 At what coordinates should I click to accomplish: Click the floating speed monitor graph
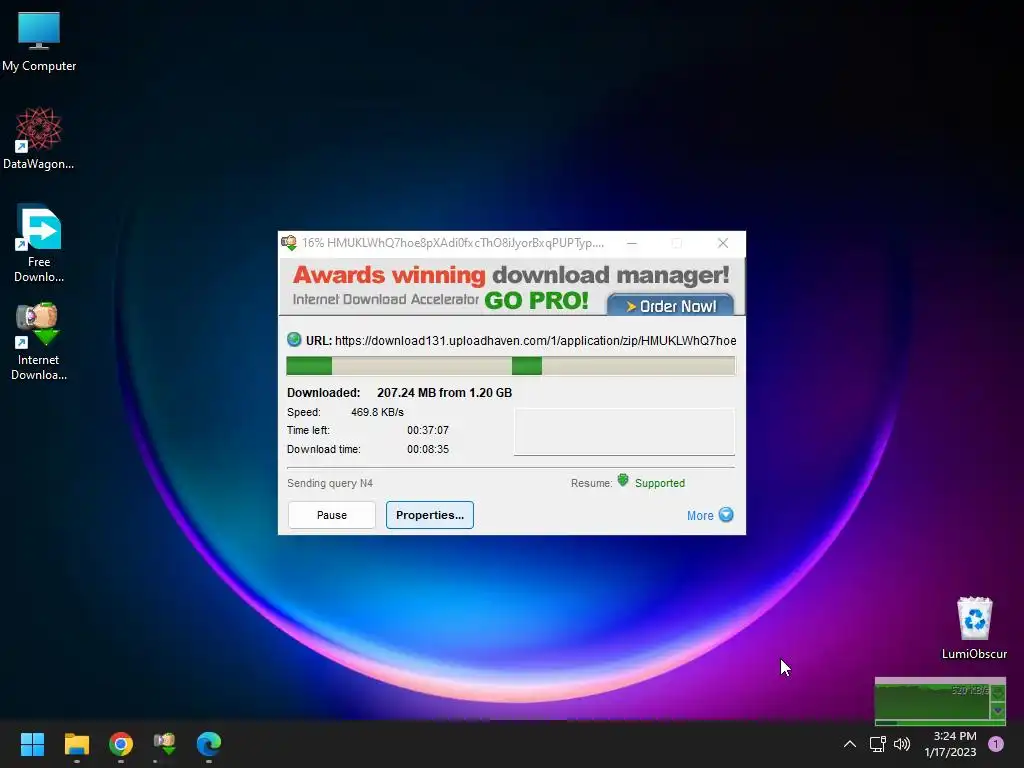pyautogui.click(x=933, y=701)
